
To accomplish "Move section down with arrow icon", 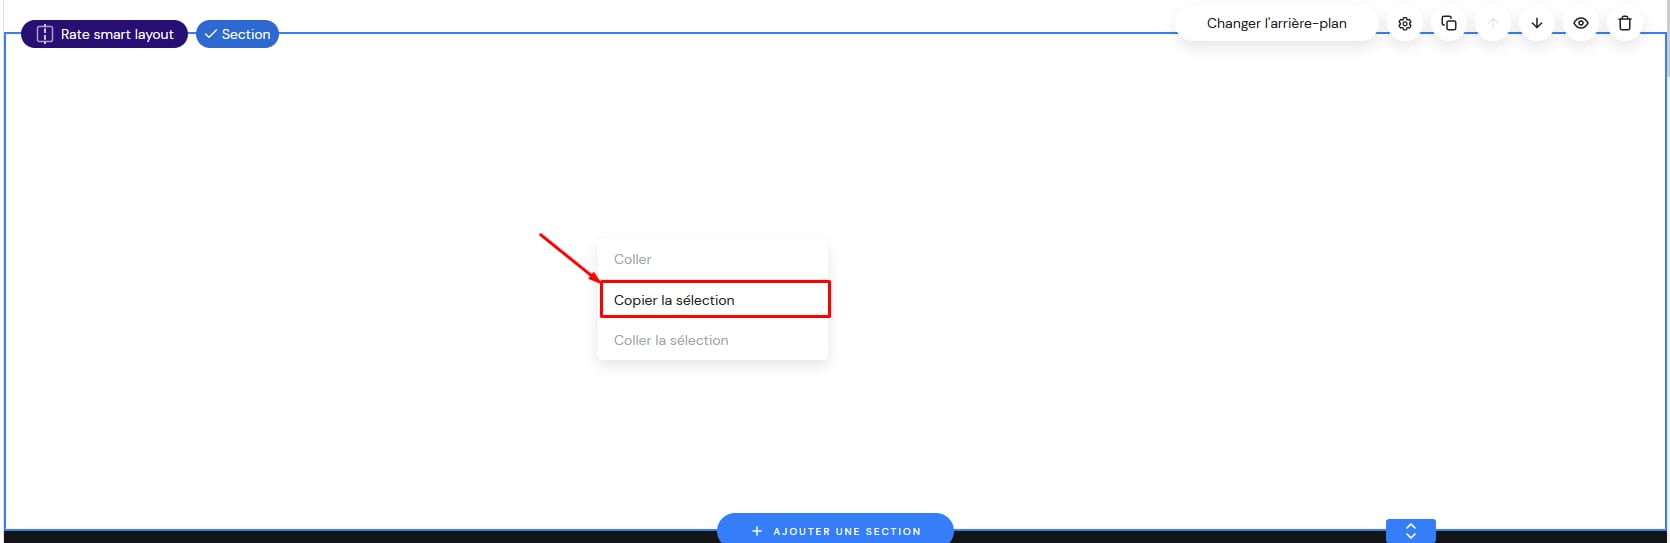I will (x=1536, y=24).
